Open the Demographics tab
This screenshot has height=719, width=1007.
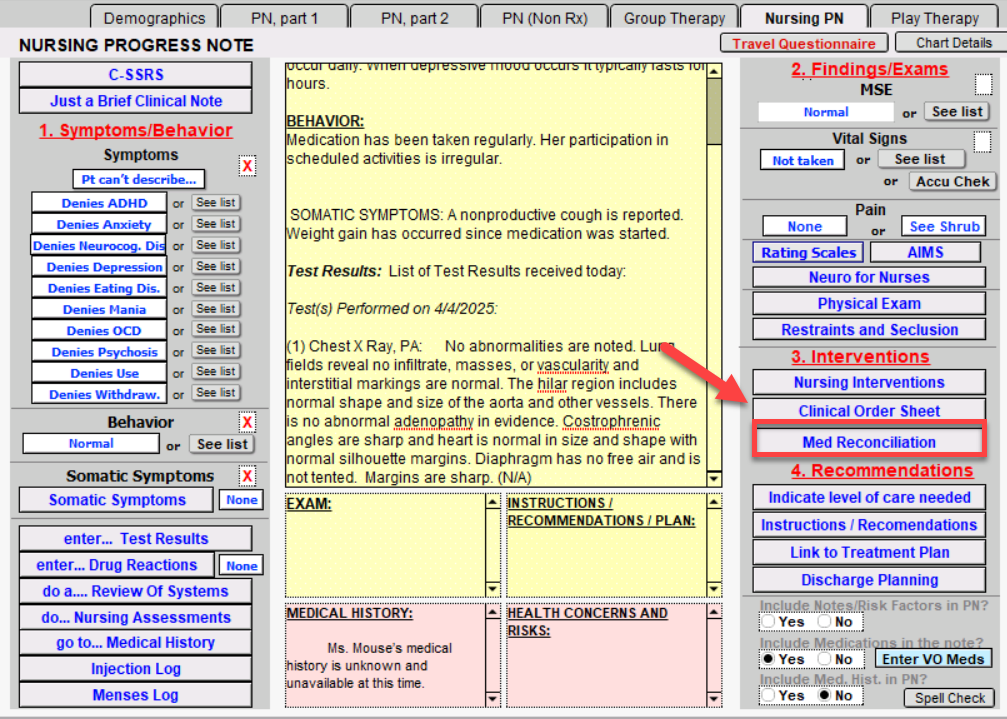(154, 18)
